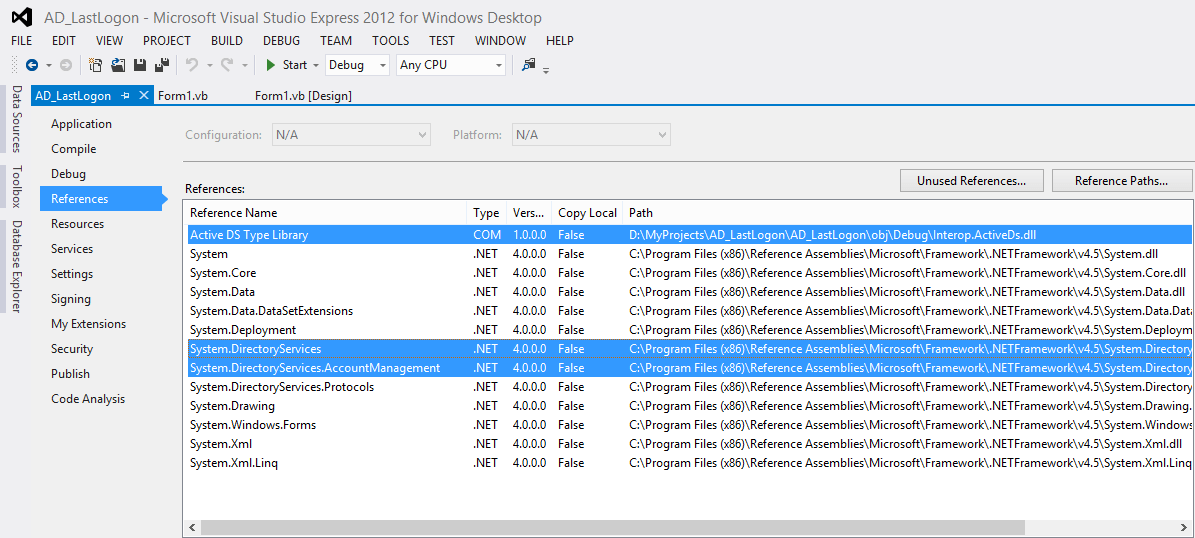Open the HELP menu
The image size is (1195, 538).
click(x=560, y=41)
